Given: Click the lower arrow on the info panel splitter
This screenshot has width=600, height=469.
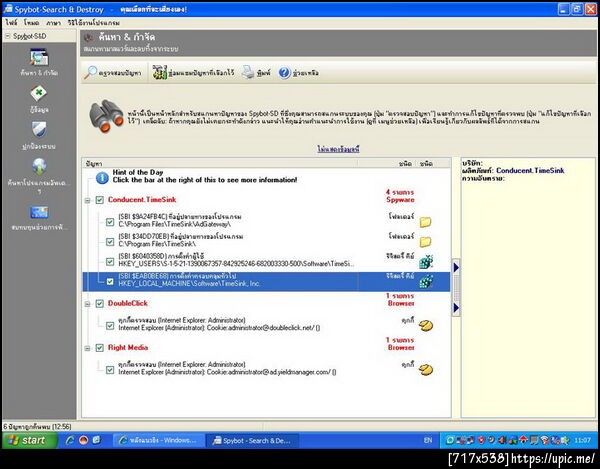Looking at the screenshot, I should 456,308.
